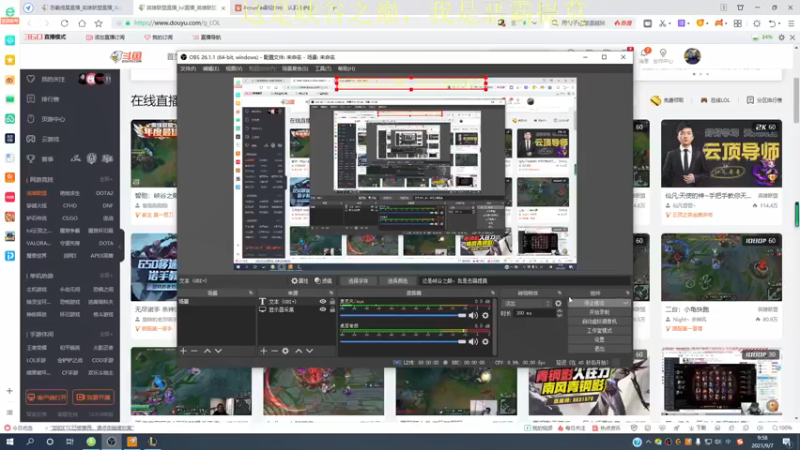The height and width of the screenshot is (450, 800).
Task: Adjust transition duration stepper arrows
Action: [x=559, y=313]
